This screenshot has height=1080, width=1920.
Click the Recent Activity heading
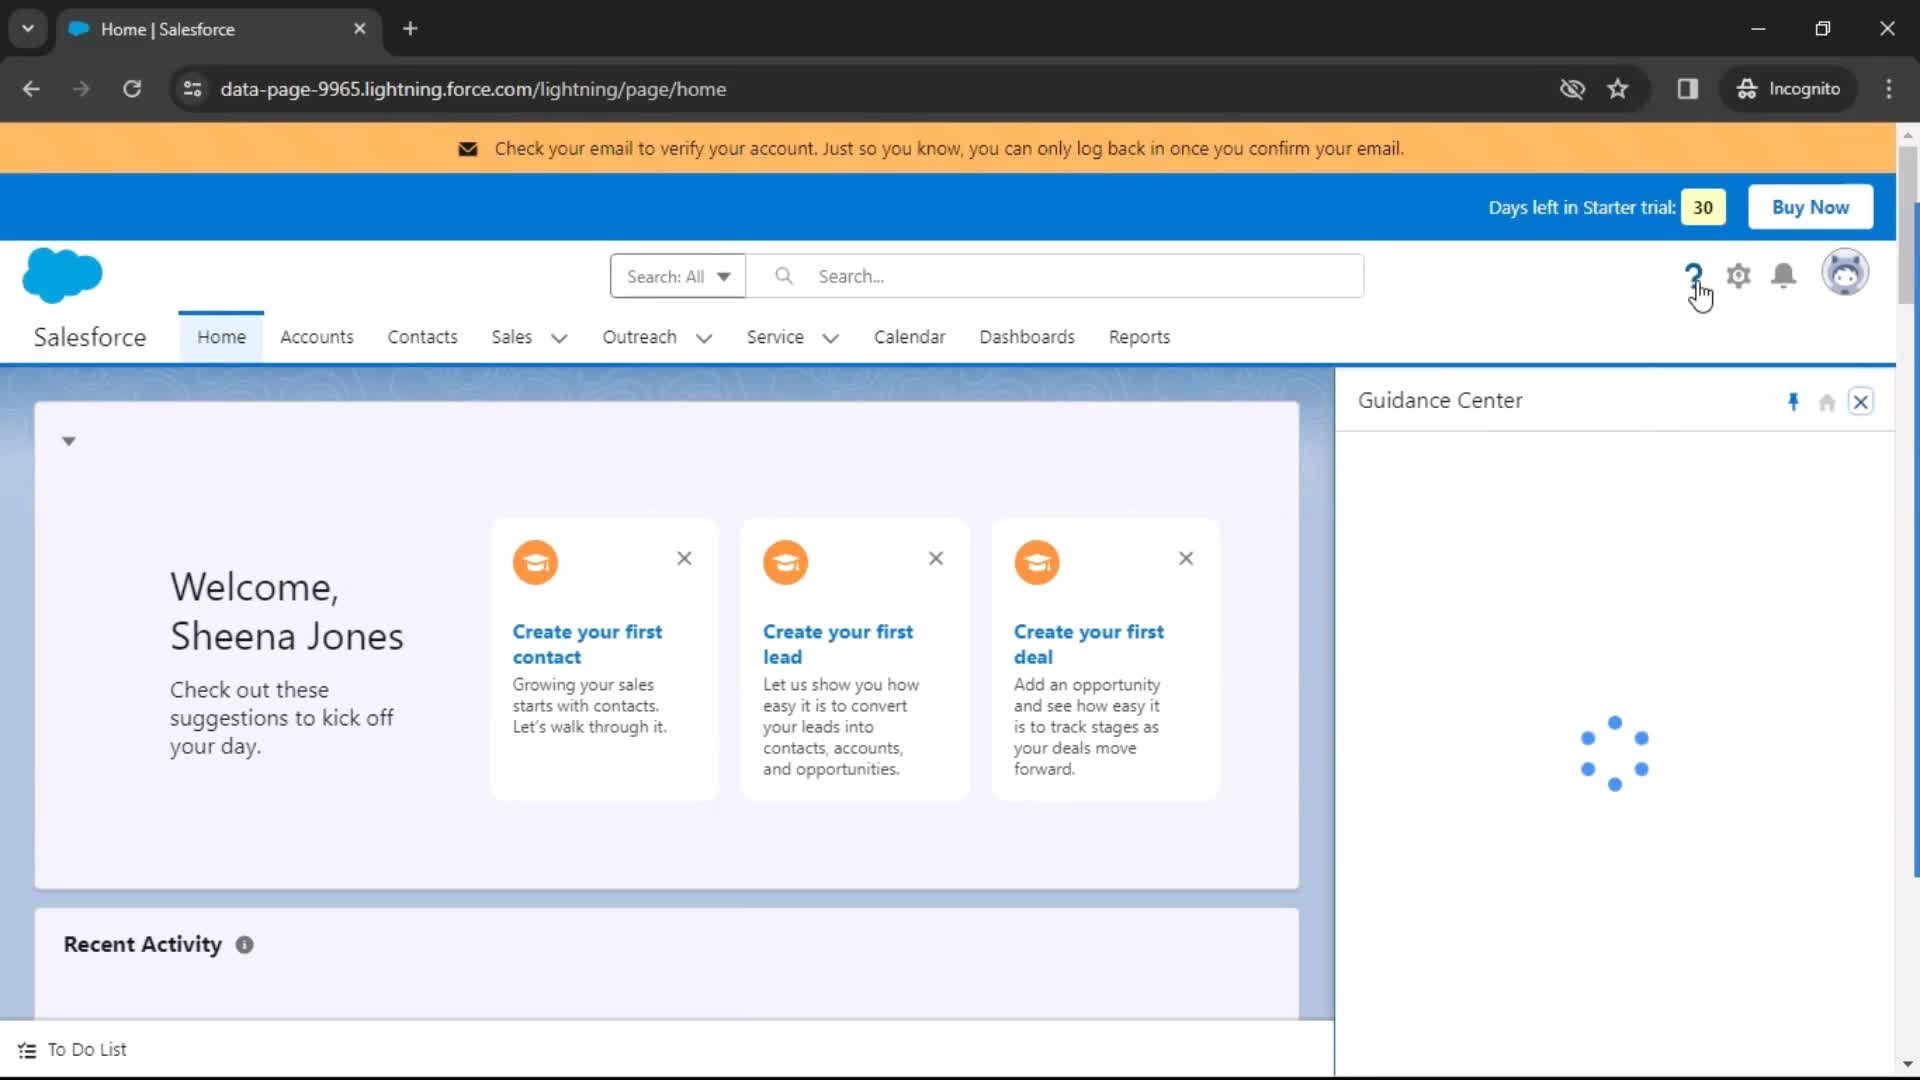pos(142,945)
